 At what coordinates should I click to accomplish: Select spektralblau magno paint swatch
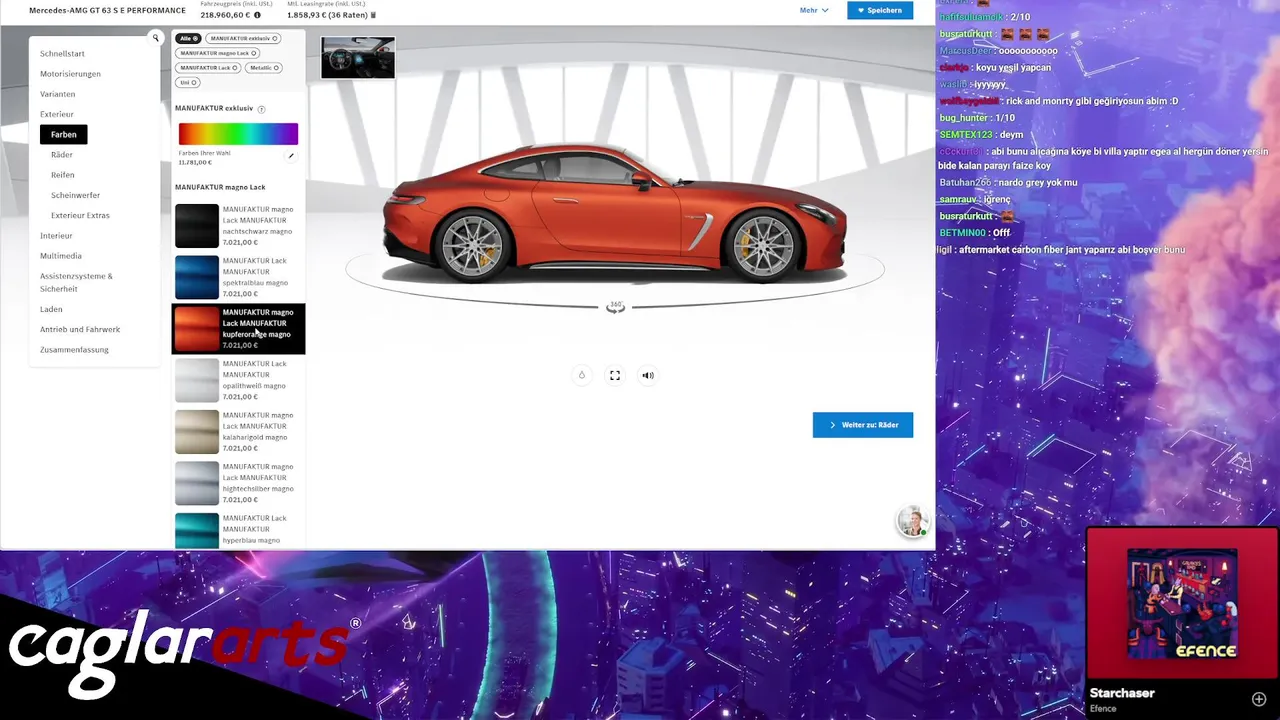197,277
